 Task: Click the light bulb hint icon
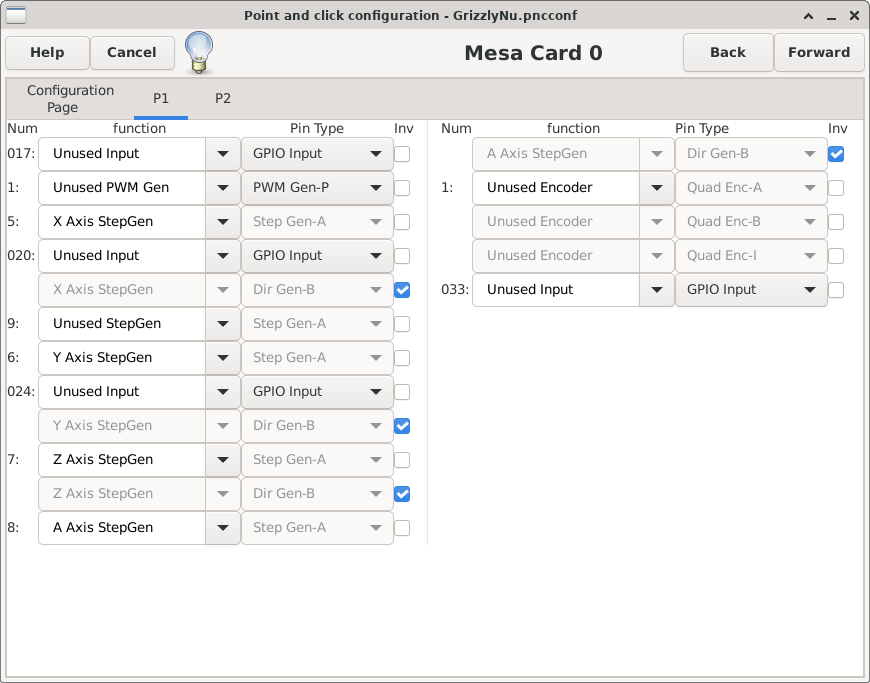(199, 53)
